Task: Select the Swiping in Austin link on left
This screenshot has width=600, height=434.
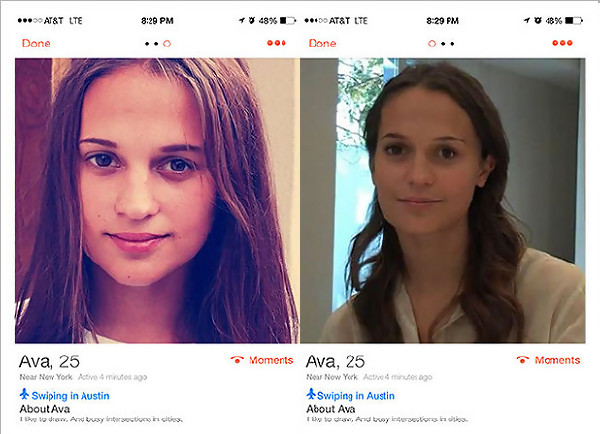Action: (70, 396)
